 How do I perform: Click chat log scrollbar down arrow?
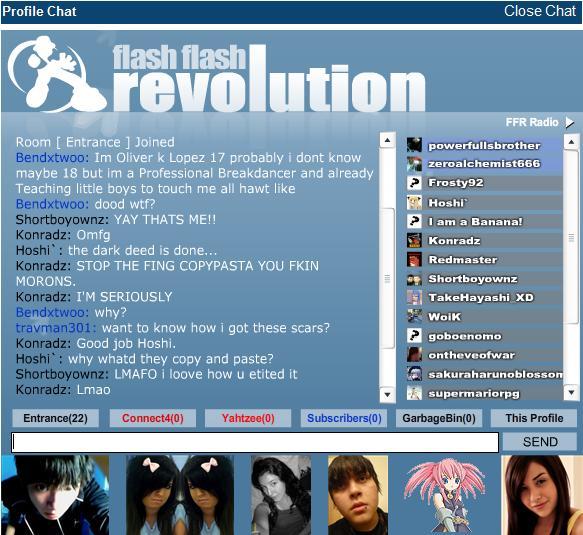[387, 394]
